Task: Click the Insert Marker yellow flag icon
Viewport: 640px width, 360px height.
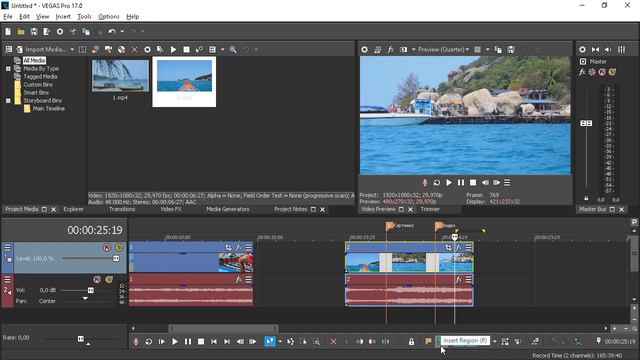Action: coord(428,341)
